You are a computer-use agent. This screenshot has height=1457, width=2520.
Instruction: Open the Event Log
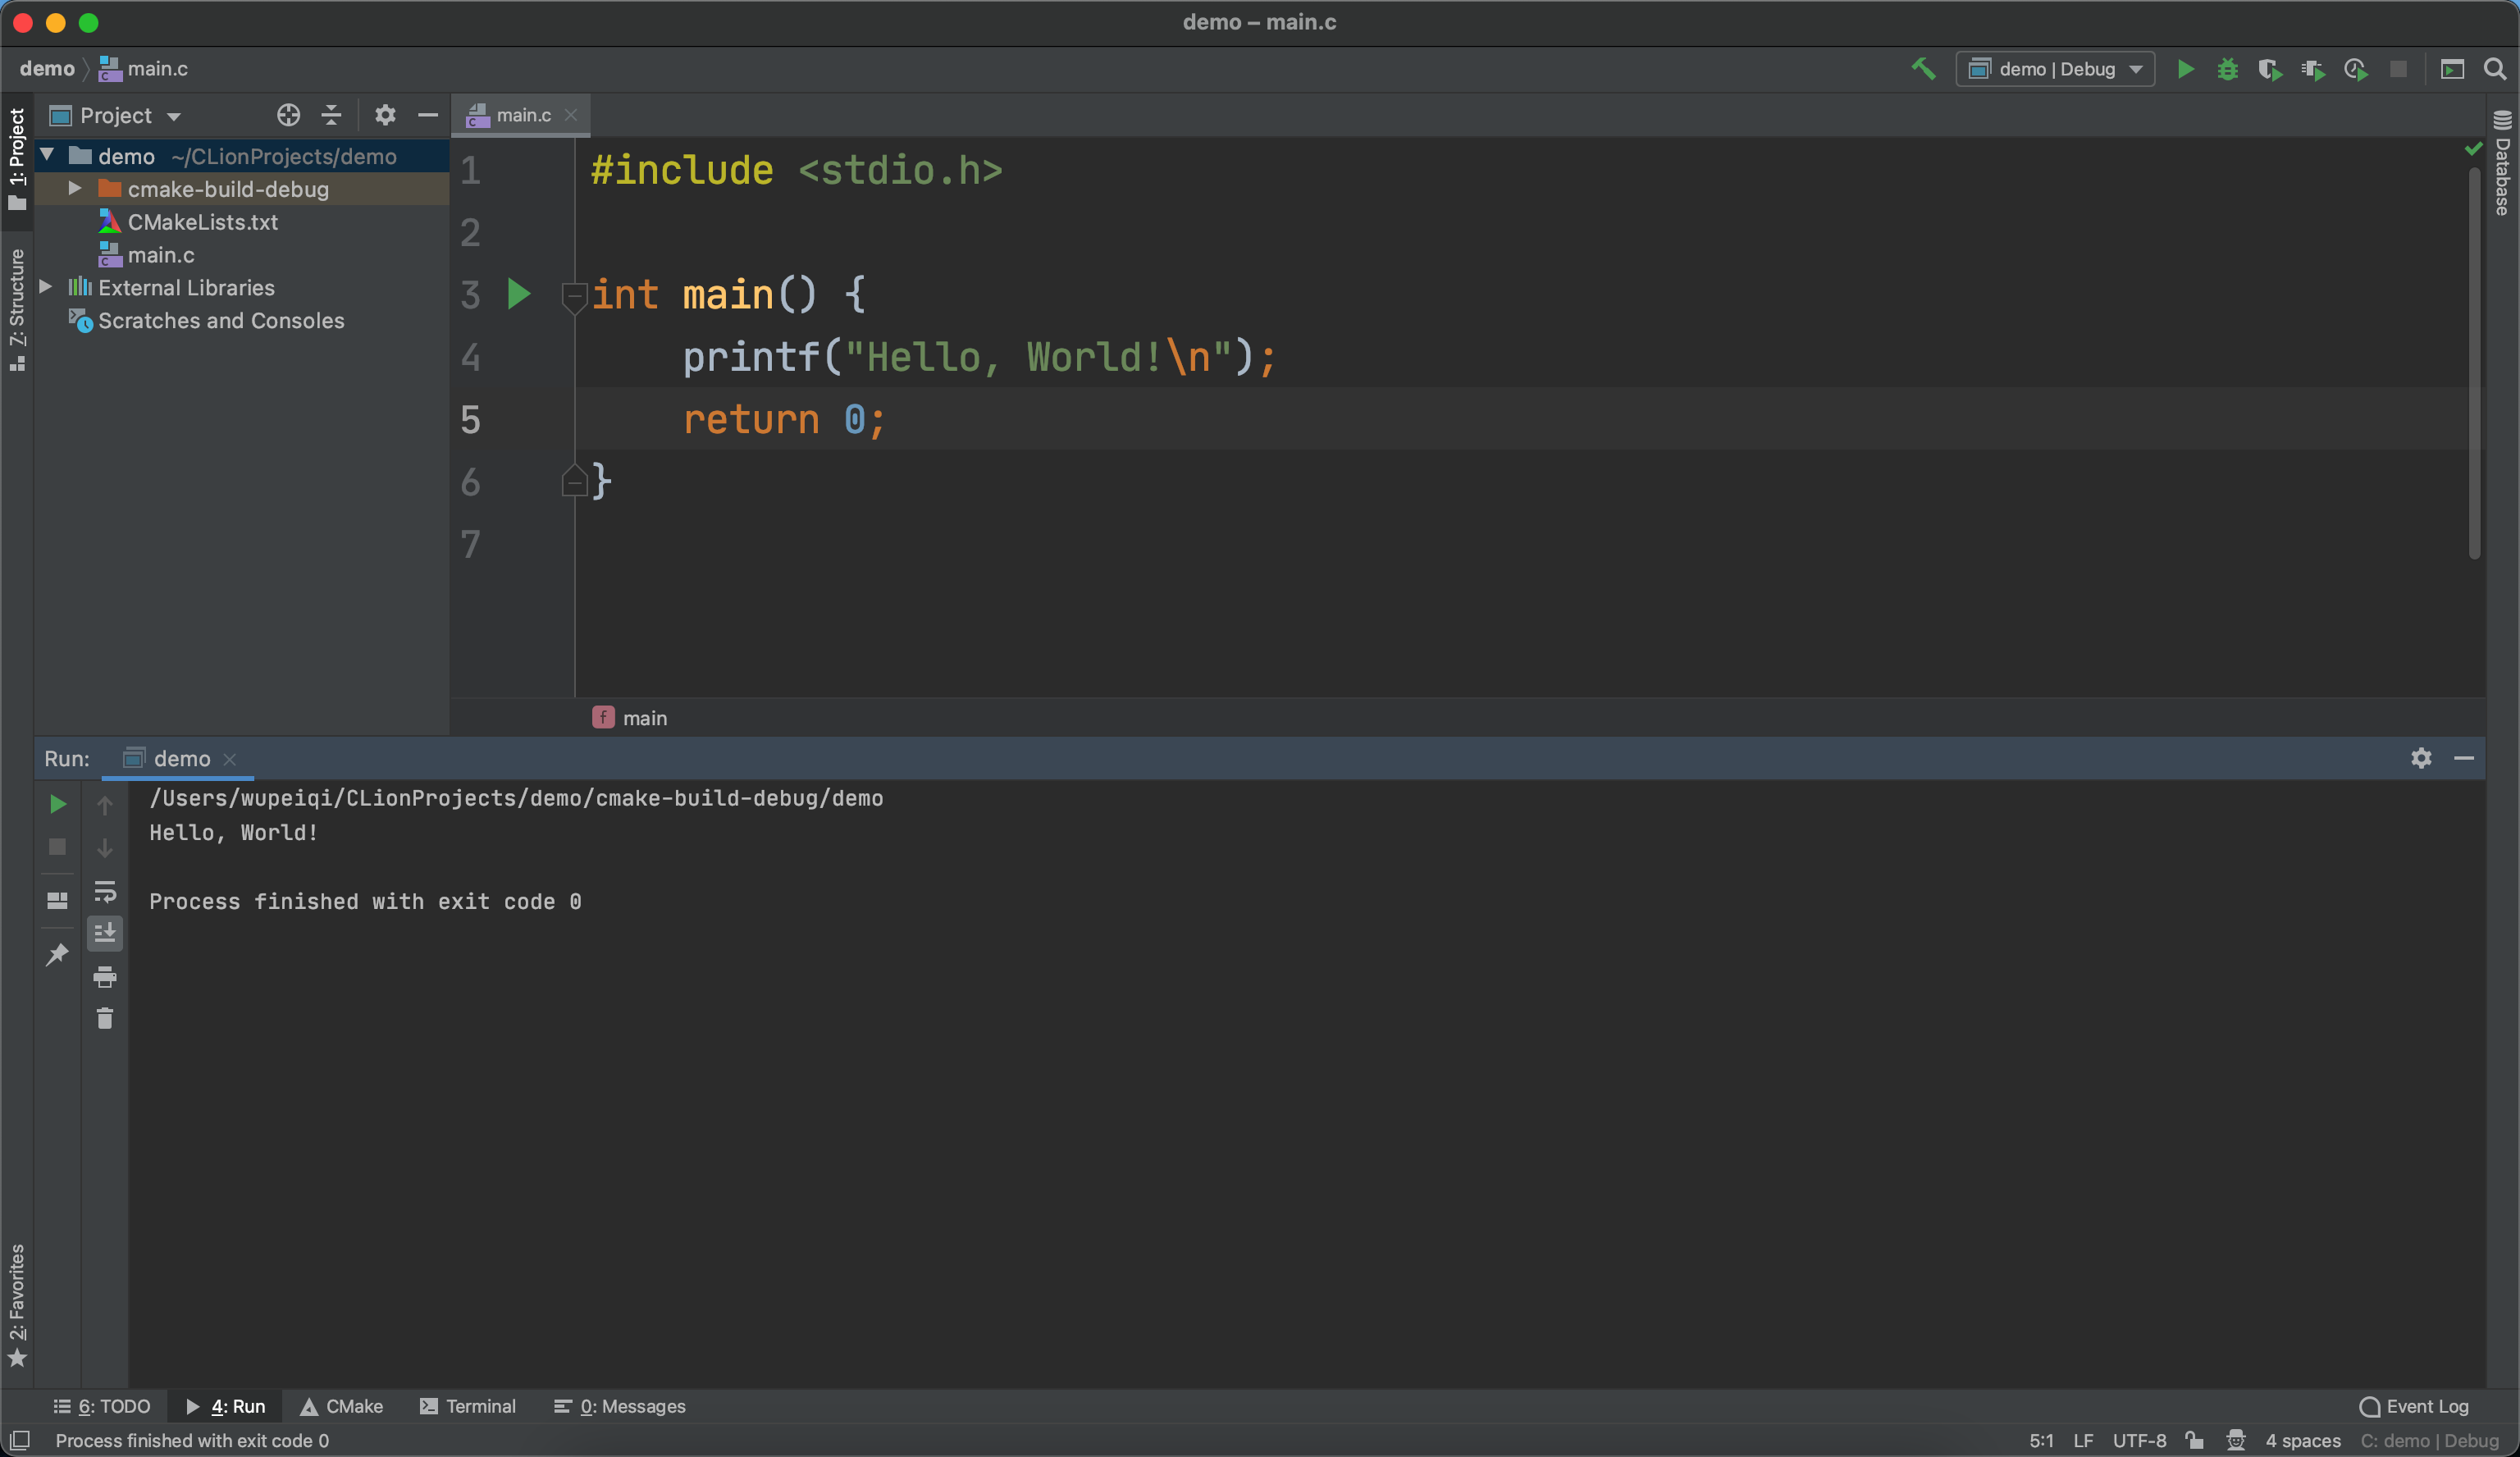pyautogui.click(x=2414, y=1406)
